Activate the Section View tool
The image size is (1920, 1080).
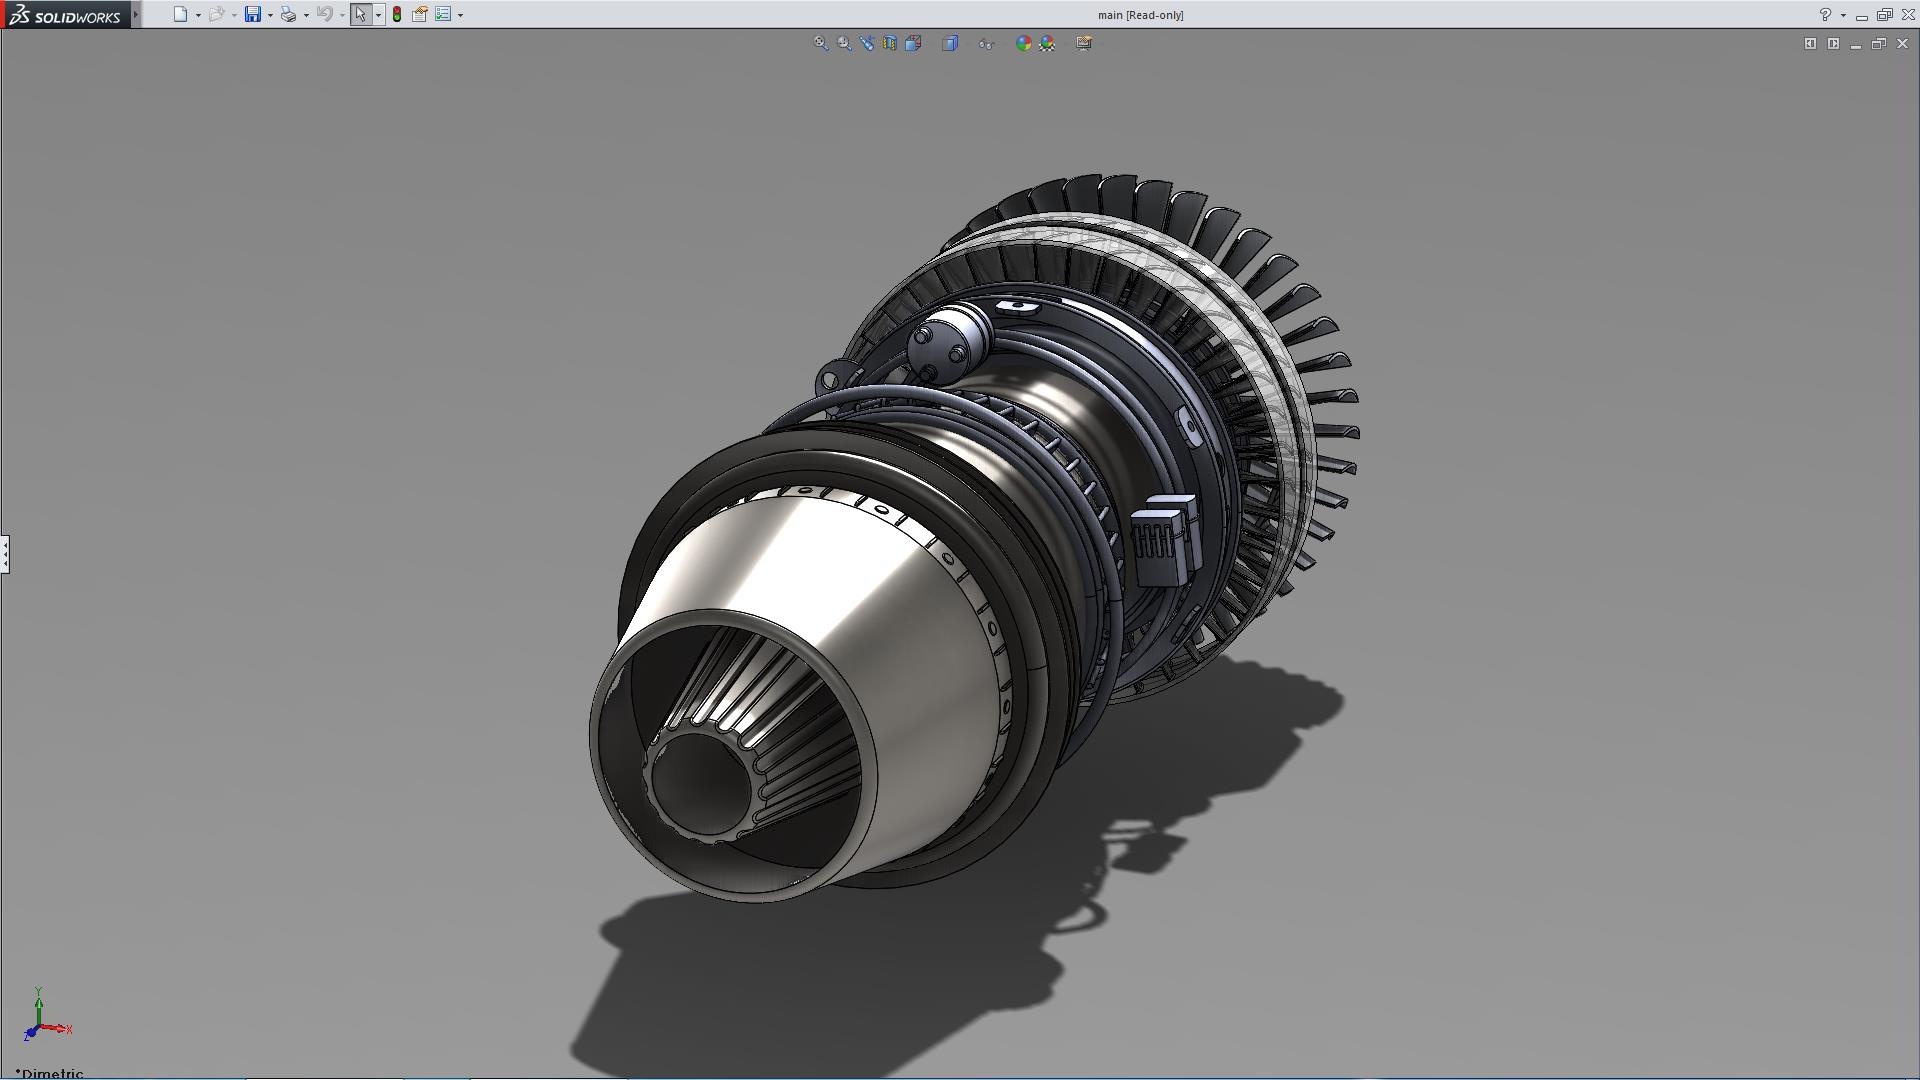click(x=890, y=43)
